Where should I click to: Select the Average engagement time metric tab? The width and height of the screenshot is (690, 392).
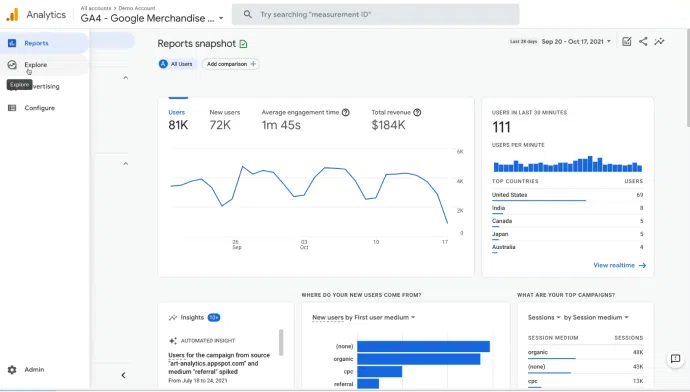pyautogui.click(x=305, y=119)
